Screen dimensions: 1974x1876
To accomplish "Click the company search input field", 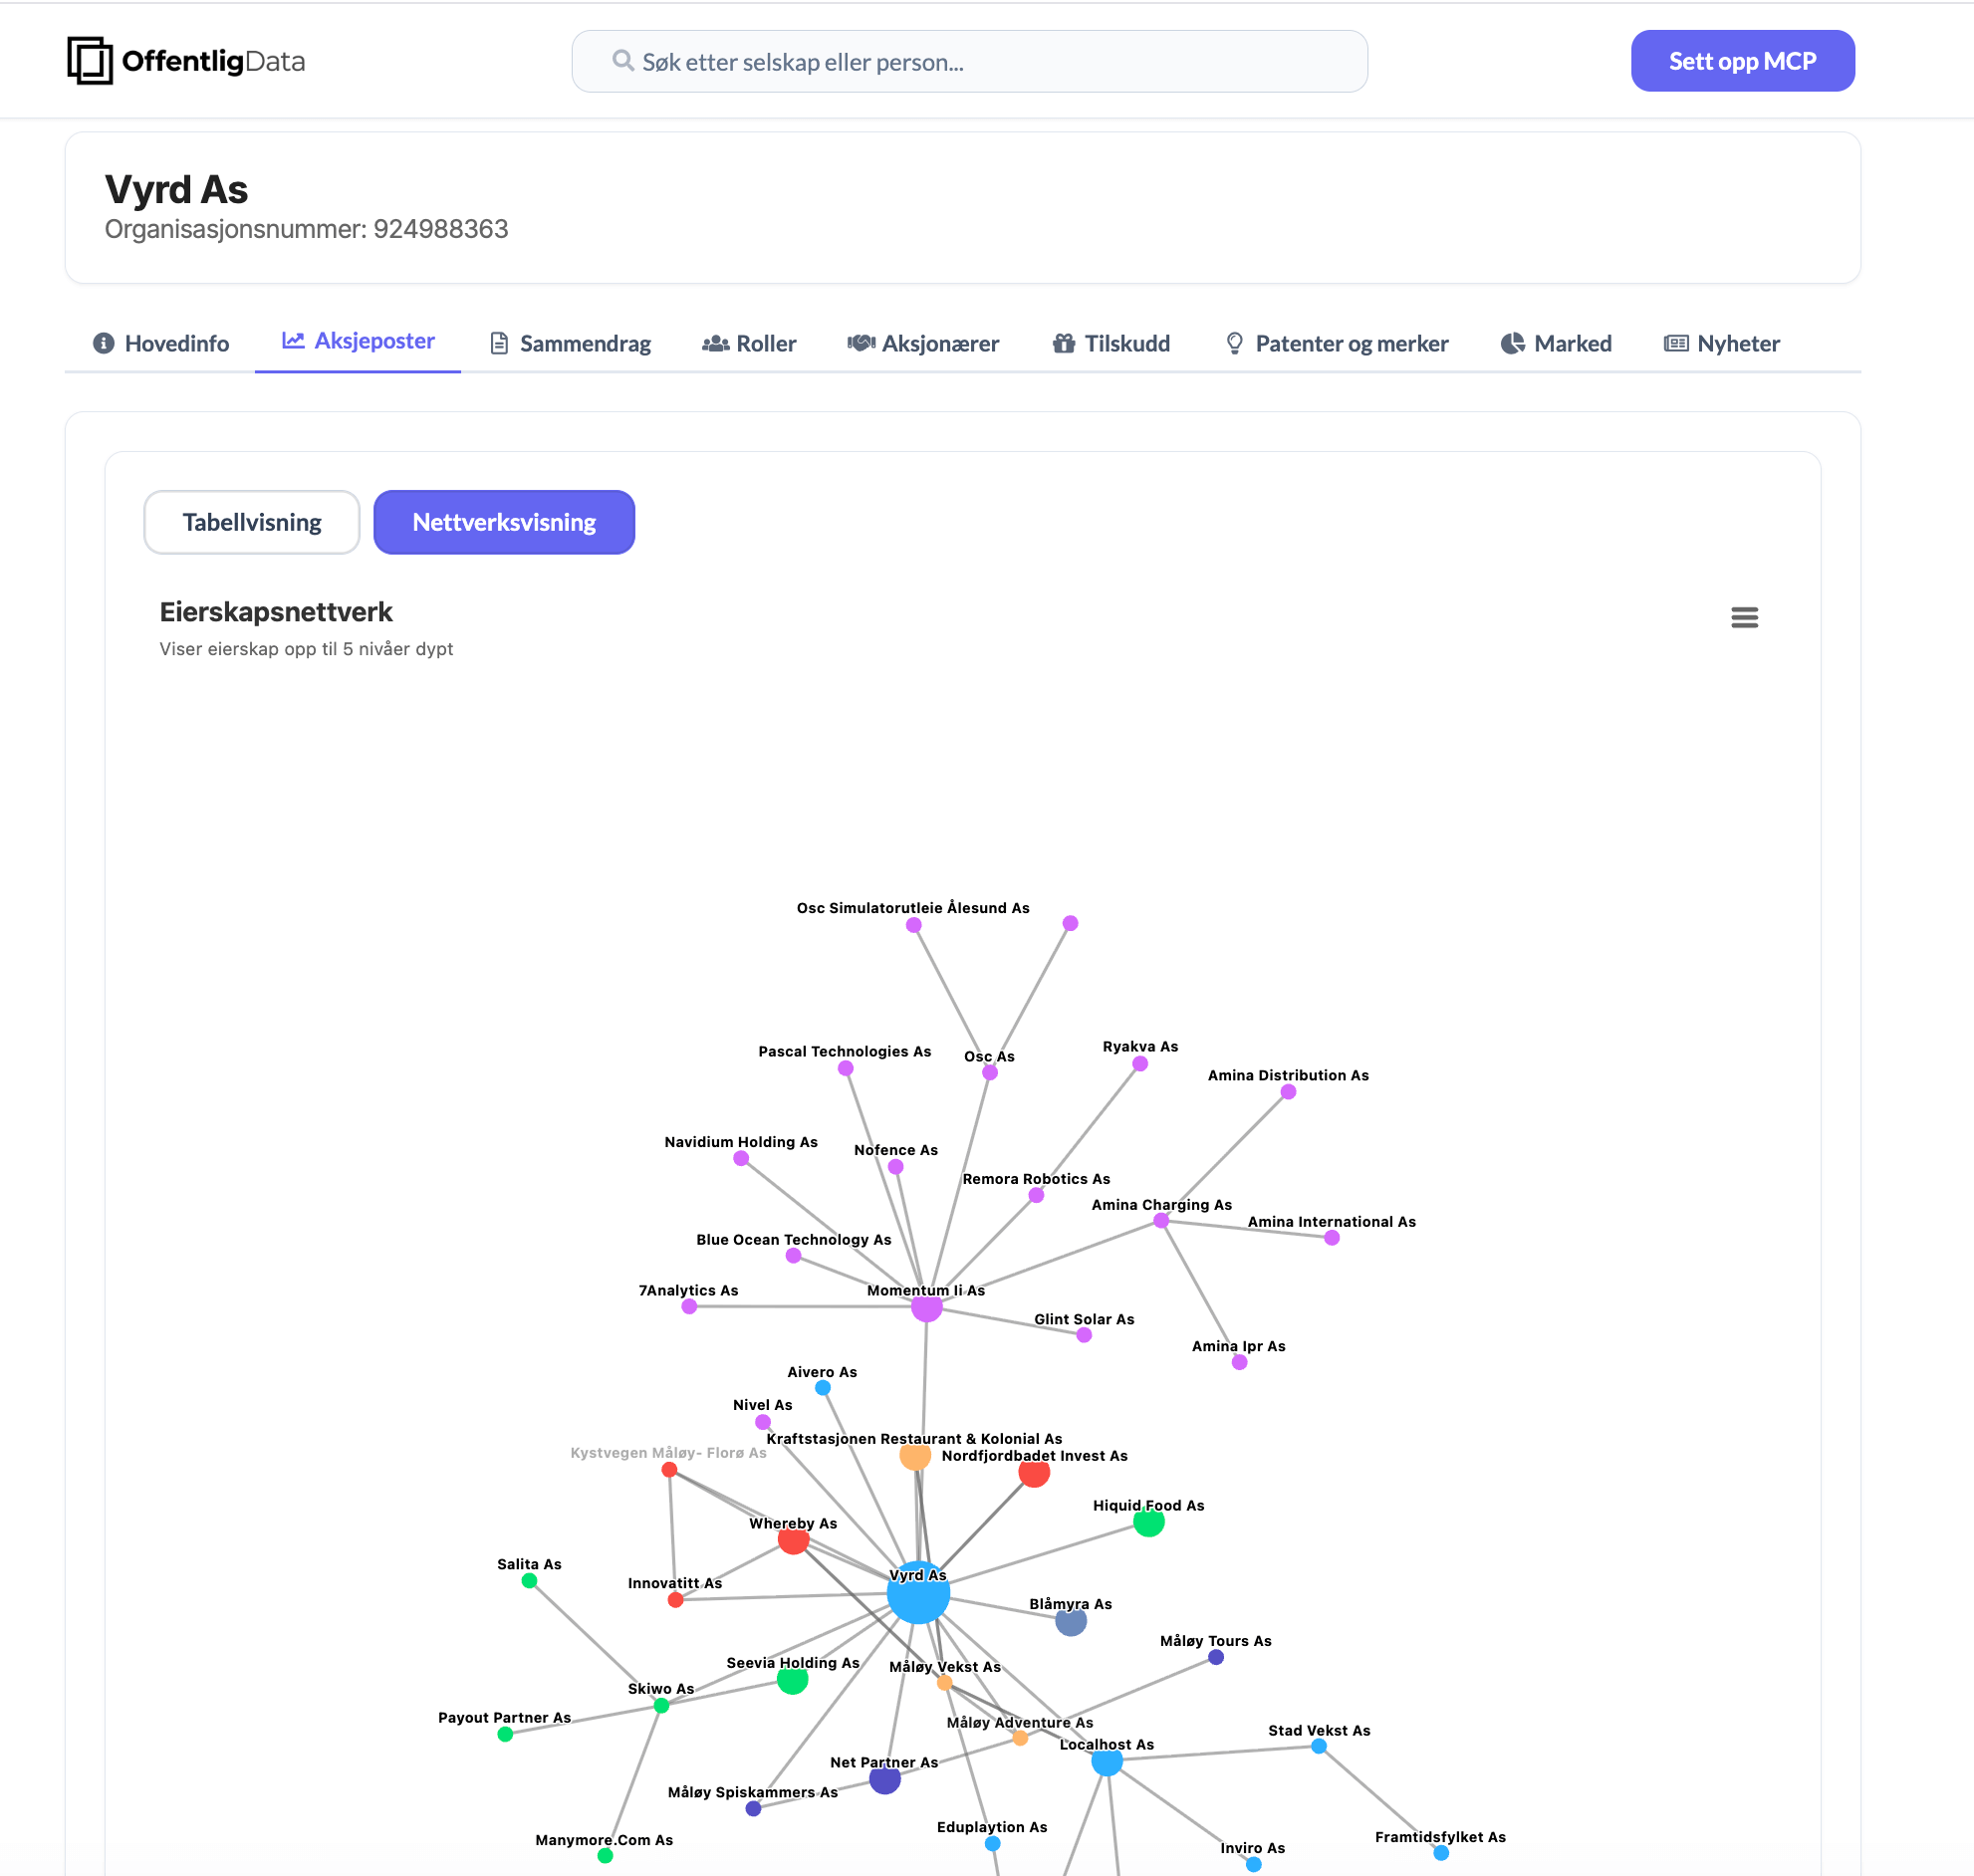I will [x=968, y=60].
